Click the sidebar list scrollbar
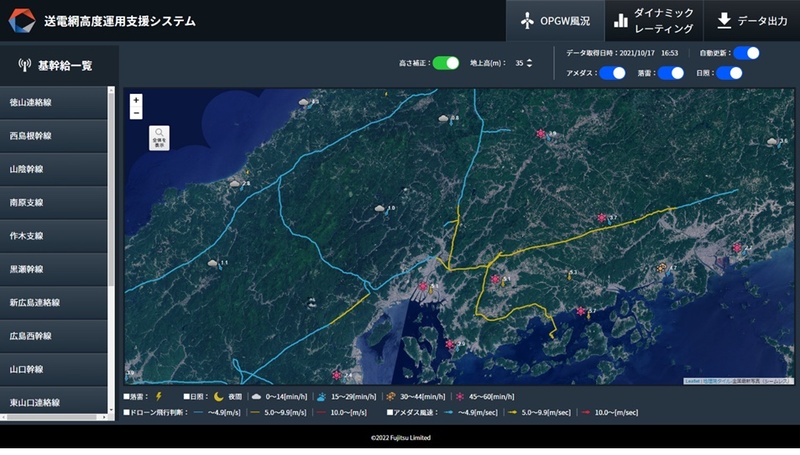 pos(112,250)
